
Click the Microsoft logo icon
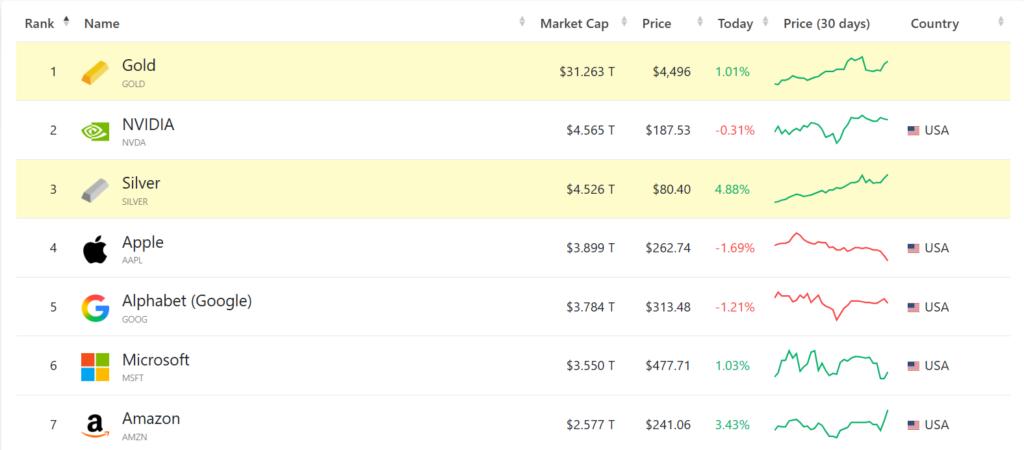(95, 367)
